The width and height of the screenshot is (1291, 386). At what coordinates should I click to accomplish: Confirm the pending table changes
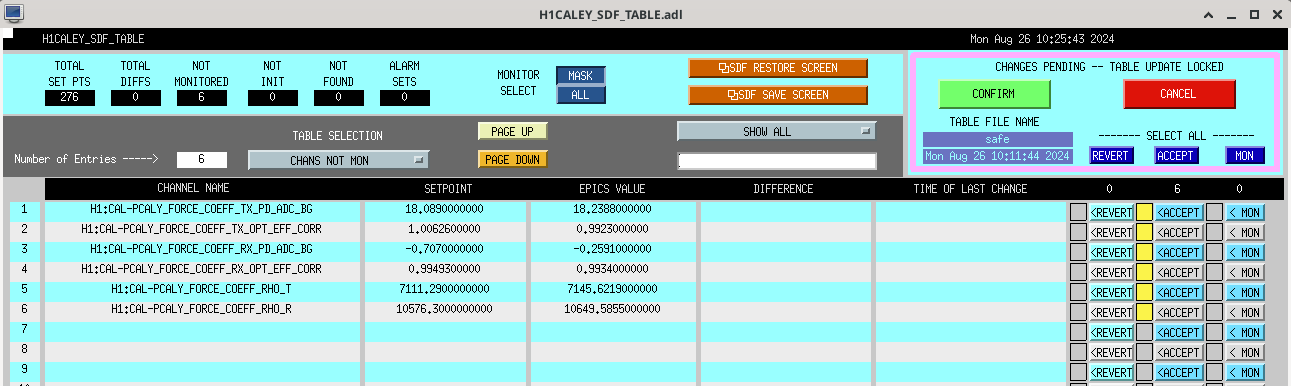click(x=994, y=93)
